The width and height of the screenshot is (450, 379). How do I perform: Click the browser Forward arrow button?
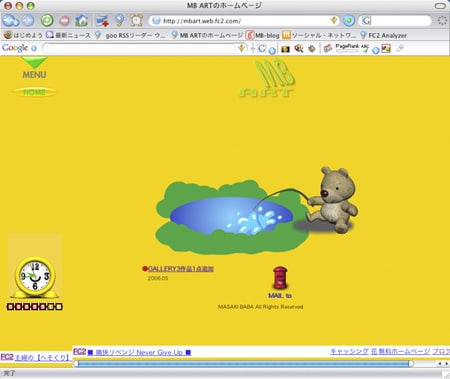(x=28, y=21)
